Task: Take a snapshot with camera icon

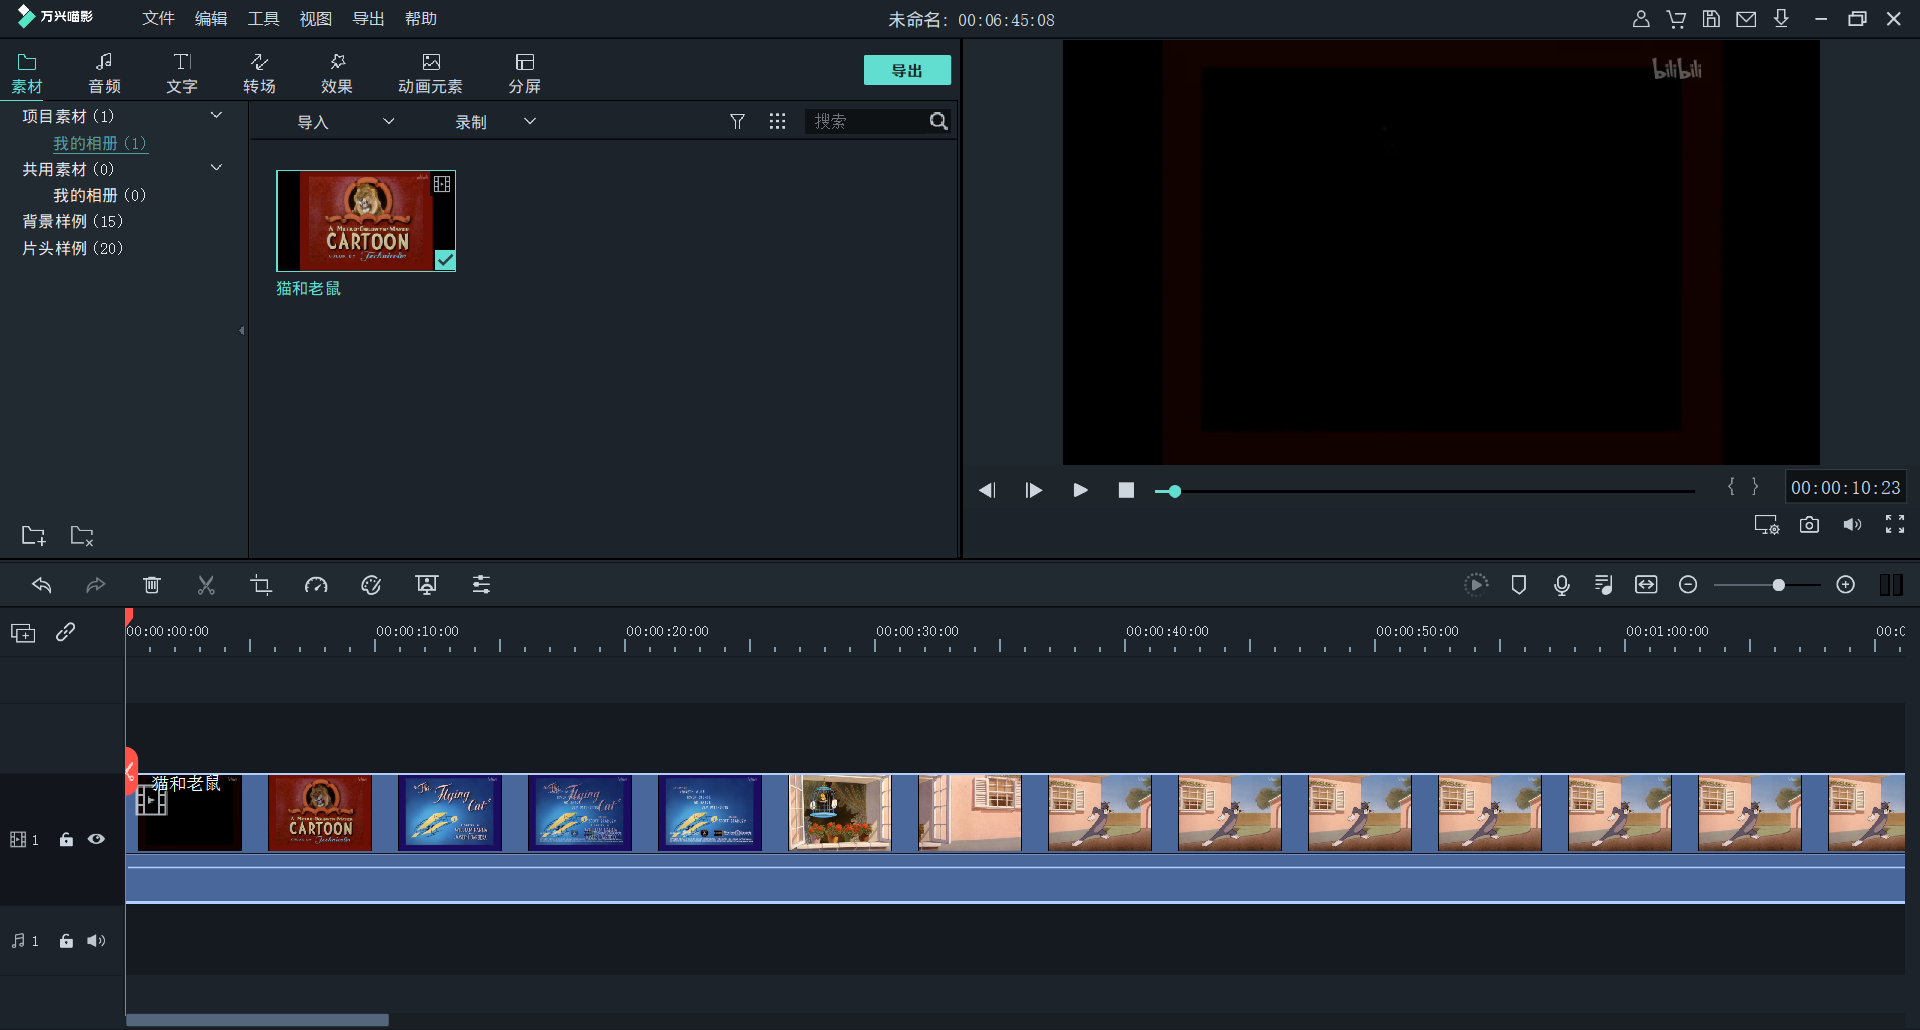Action: [x=1809, y=525]
